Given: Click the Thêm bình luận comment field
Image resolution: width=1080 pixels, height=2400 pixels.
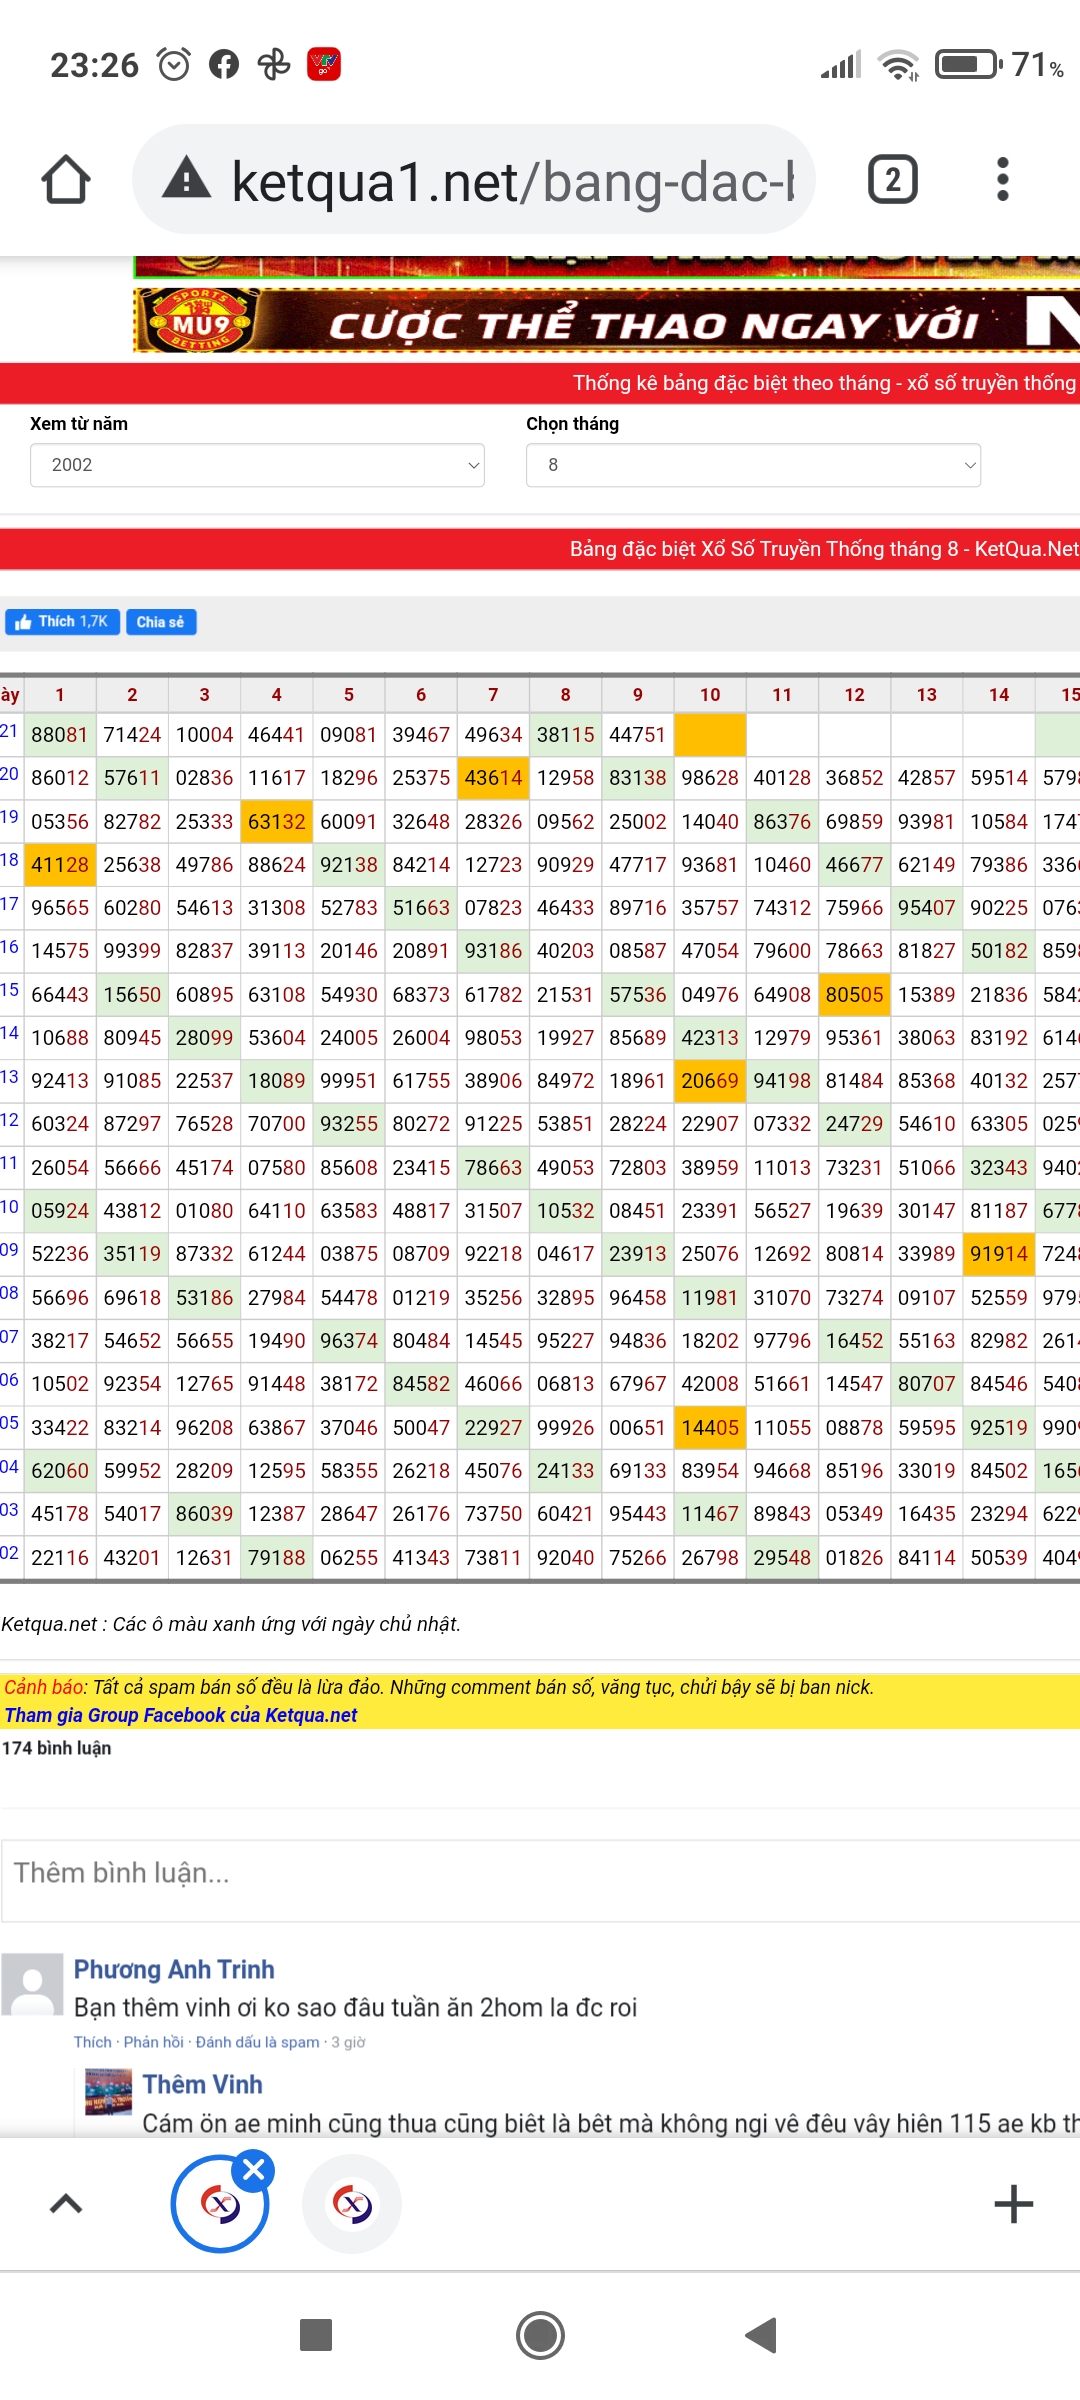Looking at the screenshot, I should (x=540, y=1873).
